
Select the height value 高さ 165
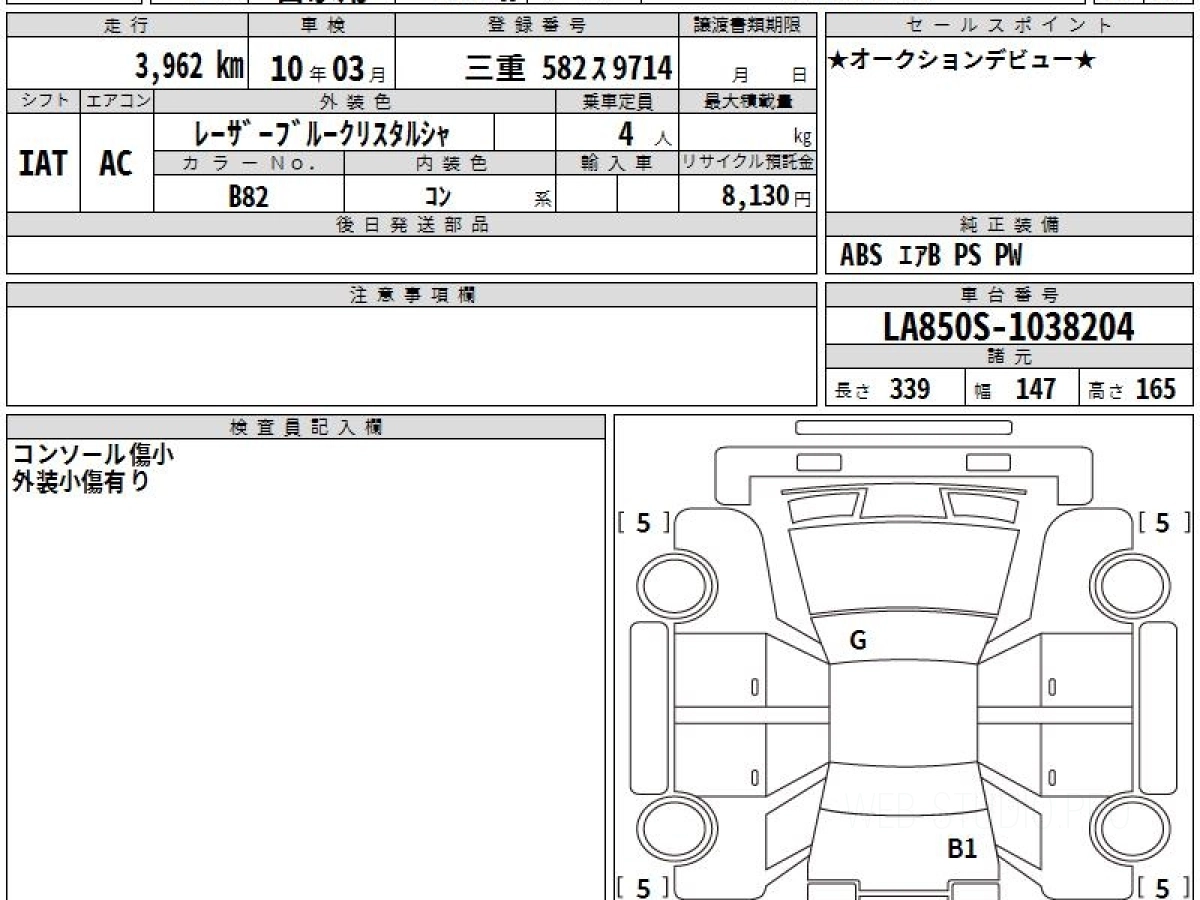click(x=1133, y=389)
